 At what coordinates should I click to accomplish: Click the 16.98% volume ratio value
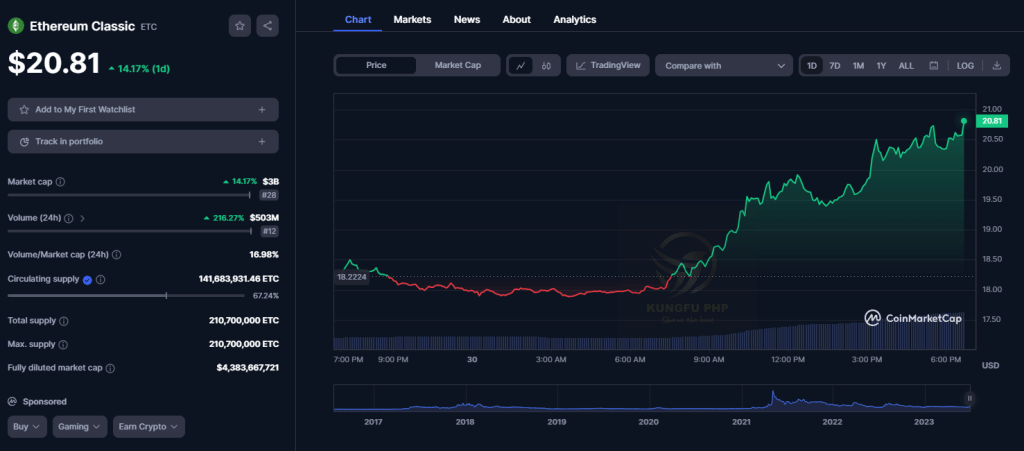[x=264, y=254]
